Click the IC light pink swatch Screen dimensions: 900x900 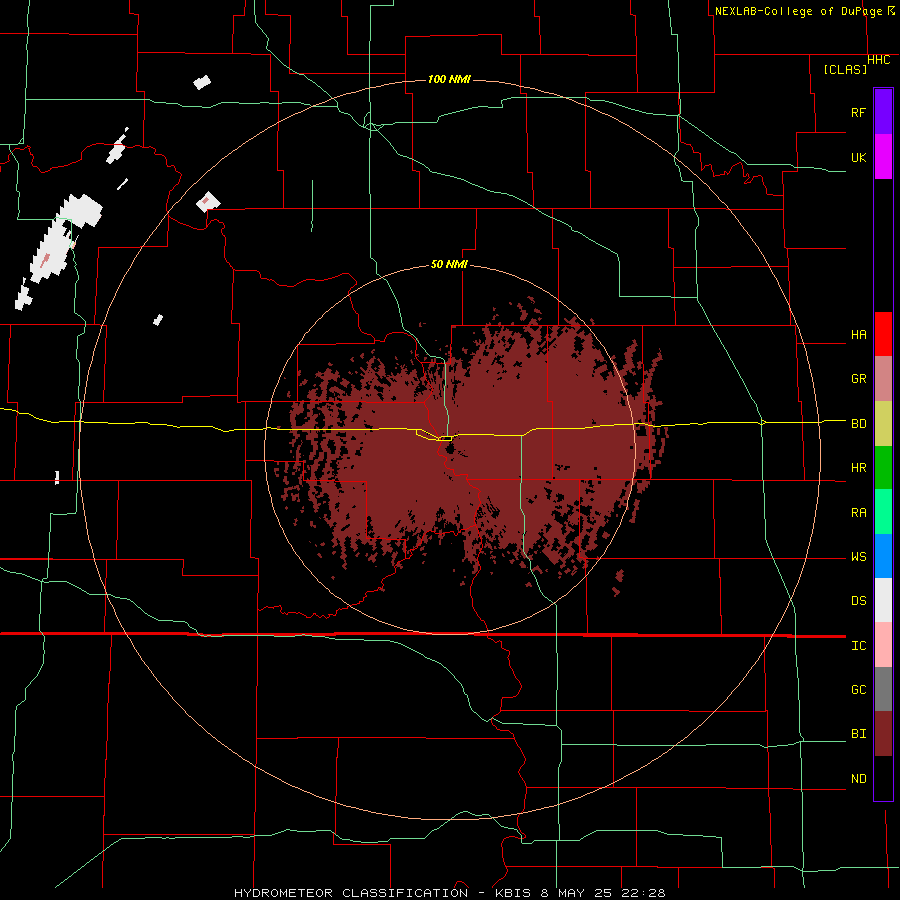pos(883,645)
